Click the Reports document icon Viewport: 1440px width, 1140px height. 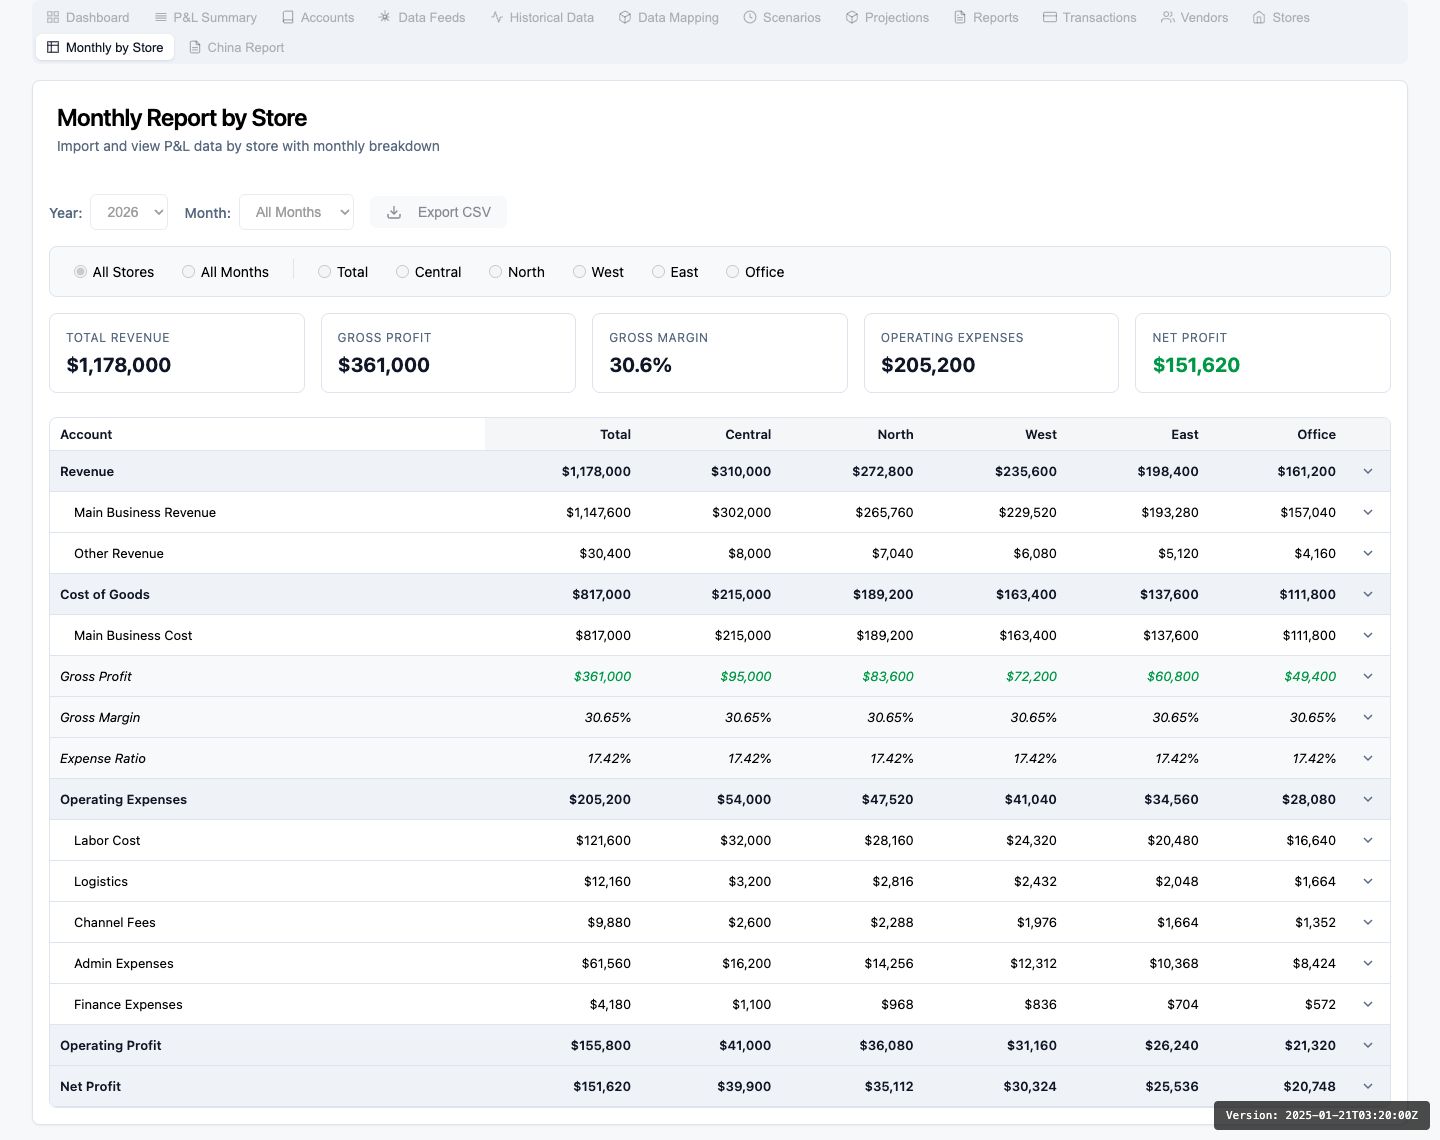pyautogui.click(x=960, y=17)
